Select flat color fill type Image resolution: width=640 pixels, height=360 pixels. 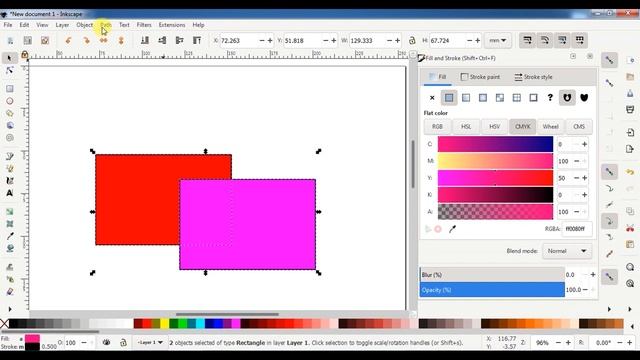pos(449,98)
